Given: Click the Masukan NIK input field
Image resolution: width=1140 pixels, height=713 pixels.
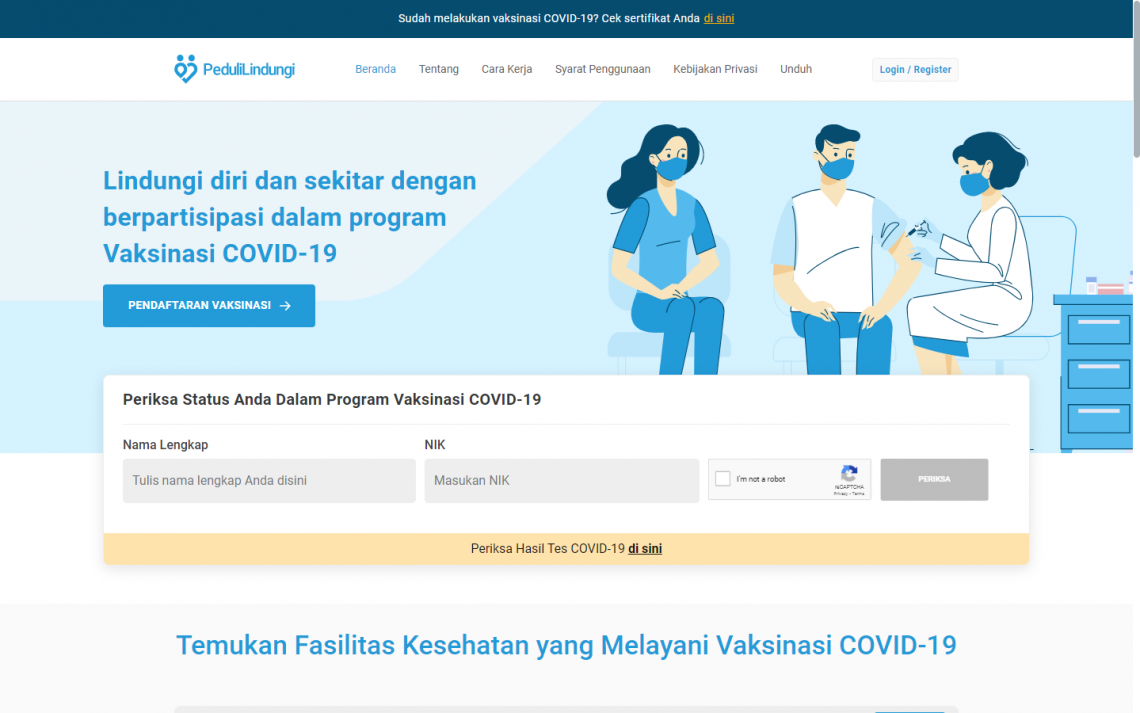Looking at the screenshot, I should tap(561, 481).
